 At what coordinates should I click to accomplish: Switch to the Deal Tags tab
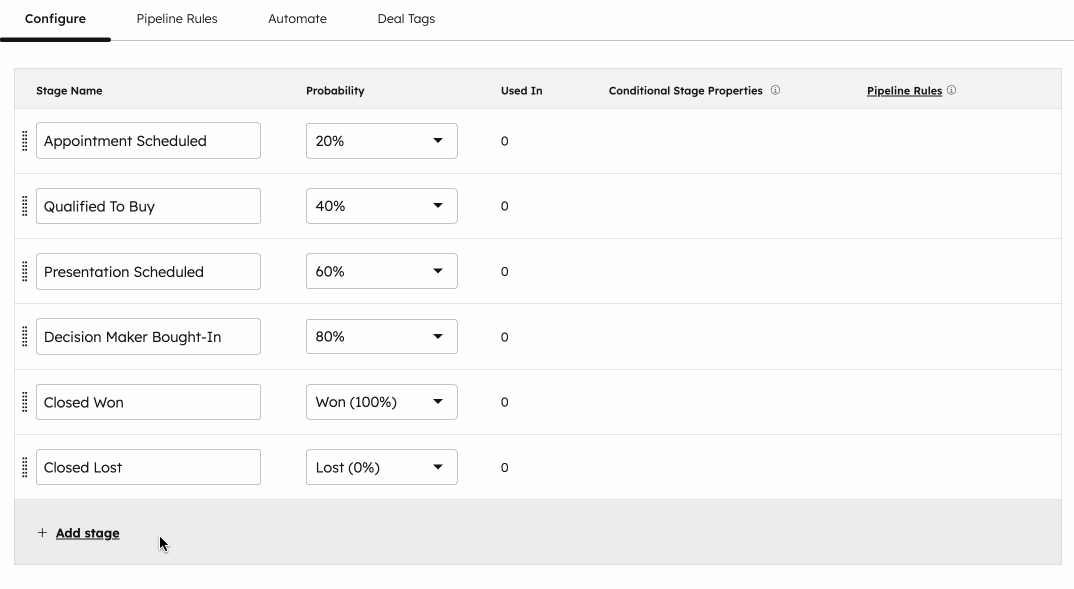click(406, 18)
